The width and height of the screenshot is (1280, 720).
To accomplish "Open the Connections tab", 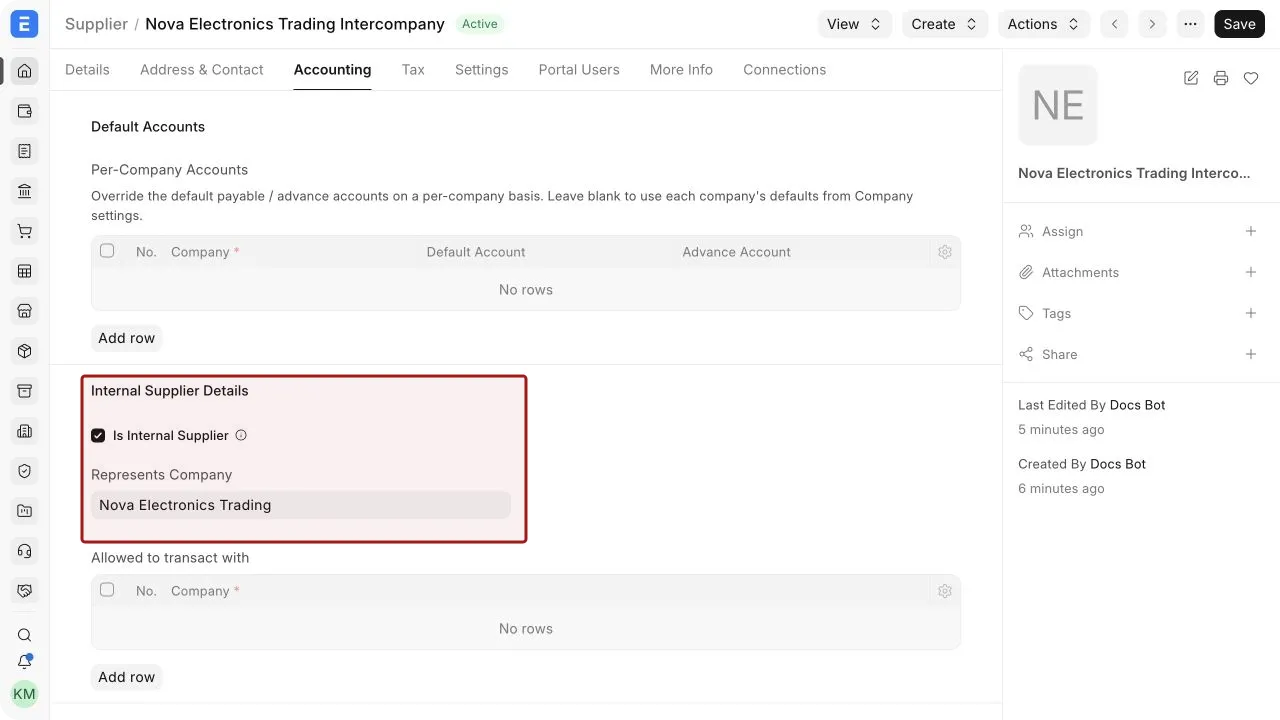I will (785, 70).
